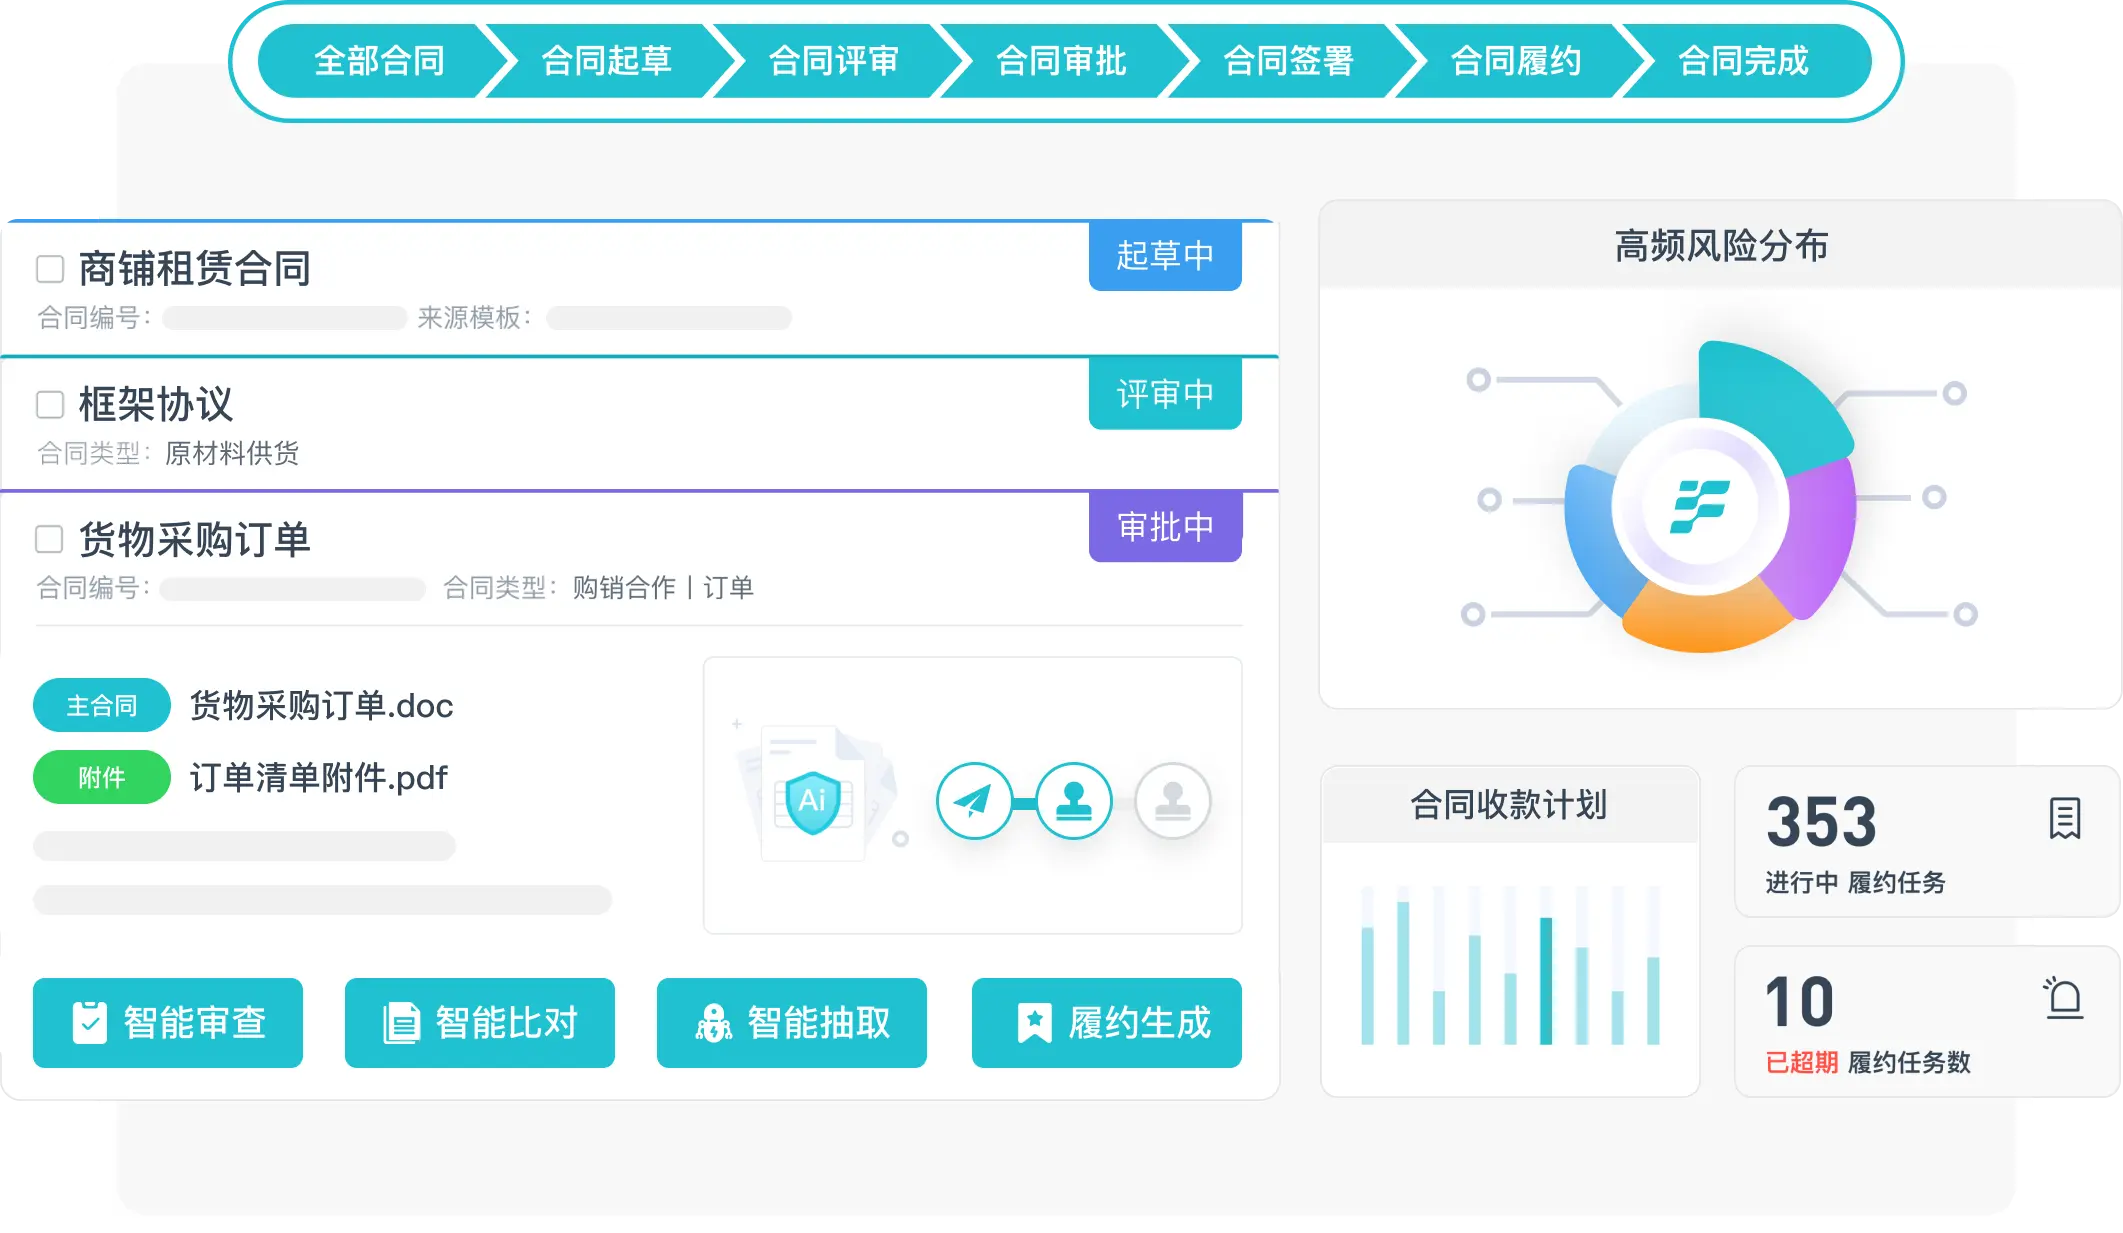Launch 智能审查 smart review button
Image resolution: width=2123 pixels, height=1233 pixels.
tap(168, 1023)
